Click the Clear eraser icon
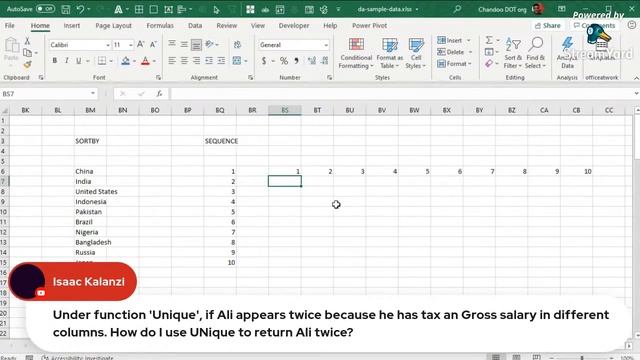640x360 pixels. pyautogui.click(x=489, y=64)
